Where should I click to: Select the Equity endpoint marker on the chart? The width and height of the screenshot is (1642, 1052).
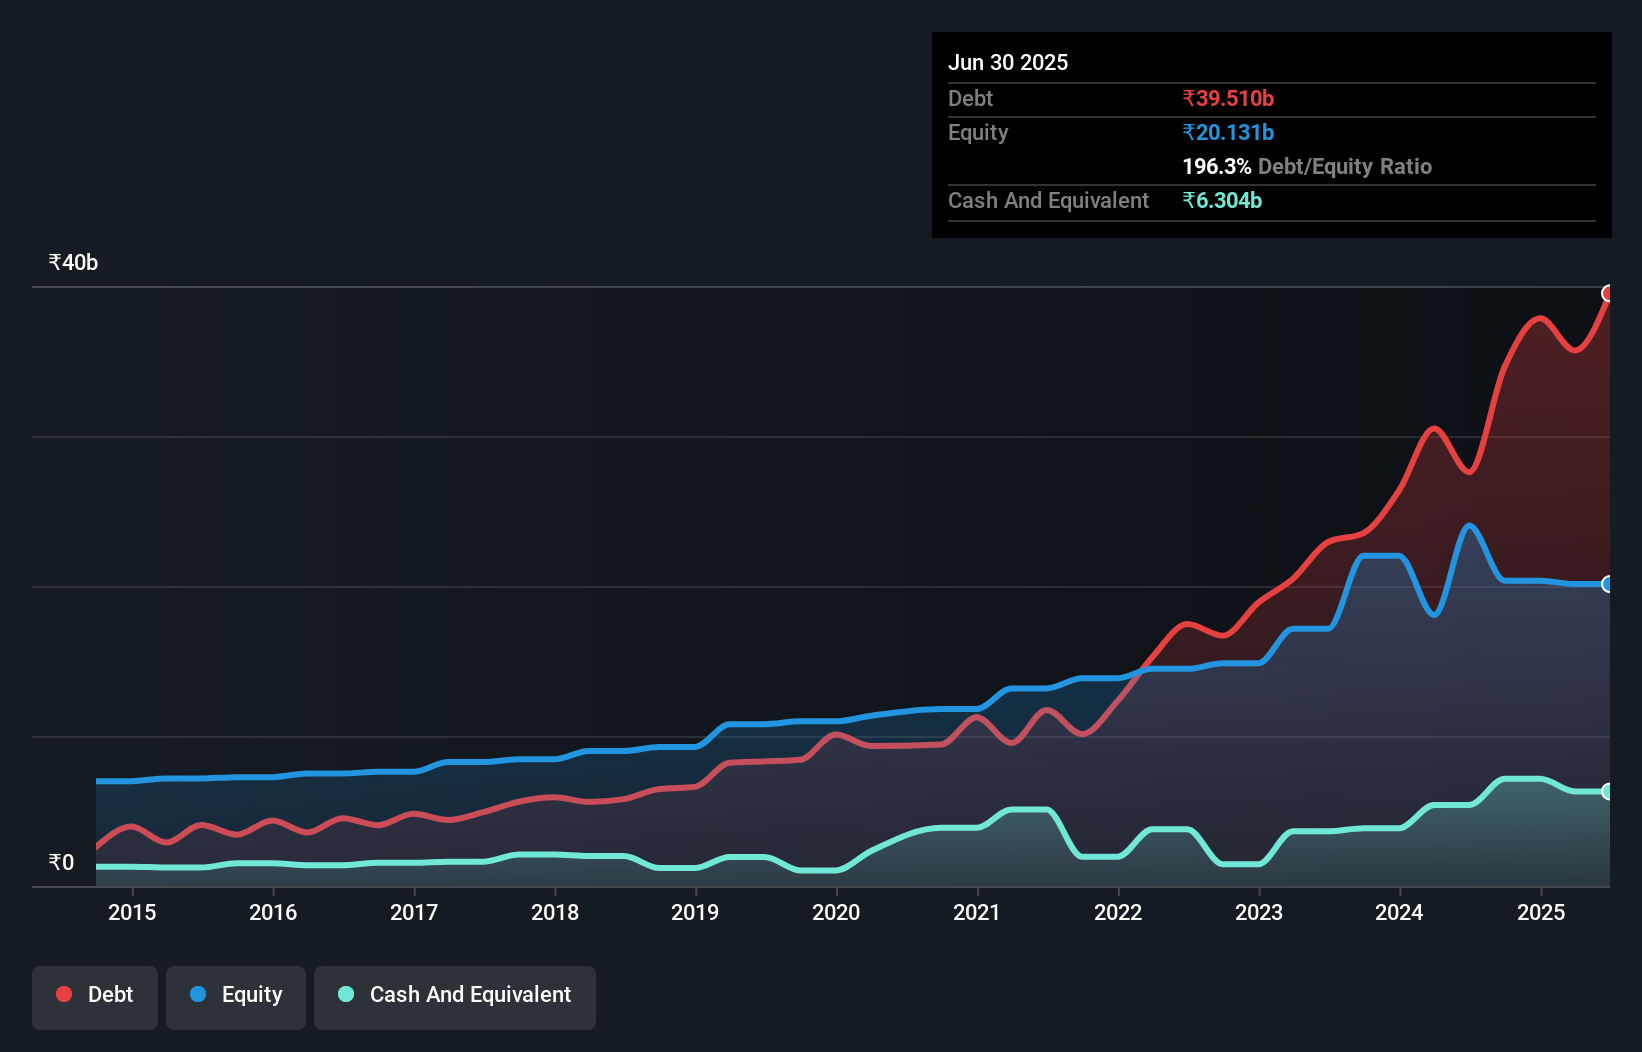click(1608, 584)
